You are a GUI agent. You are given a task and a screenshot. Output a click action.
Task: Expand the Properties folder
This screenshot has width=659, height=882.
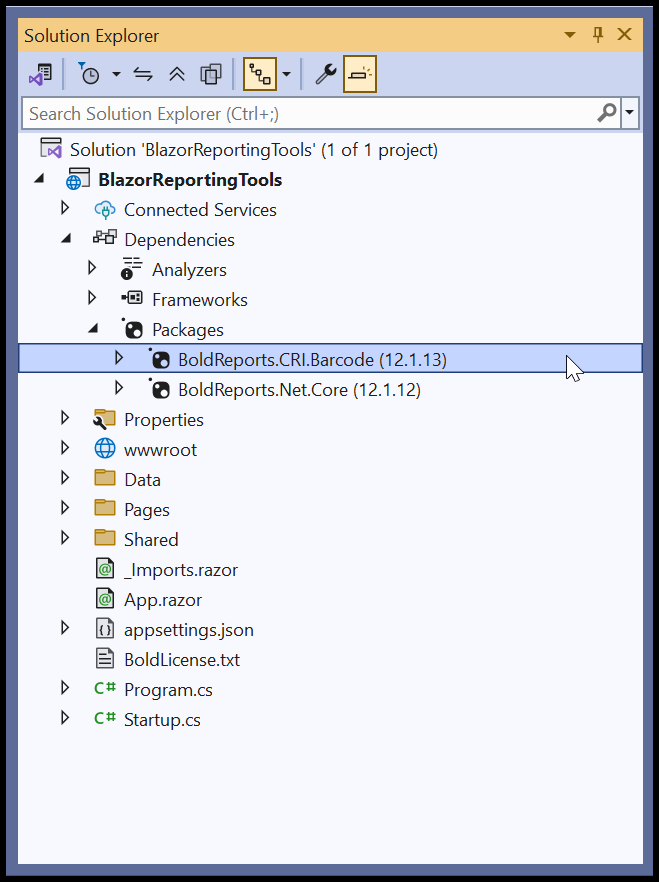[65, 417]
